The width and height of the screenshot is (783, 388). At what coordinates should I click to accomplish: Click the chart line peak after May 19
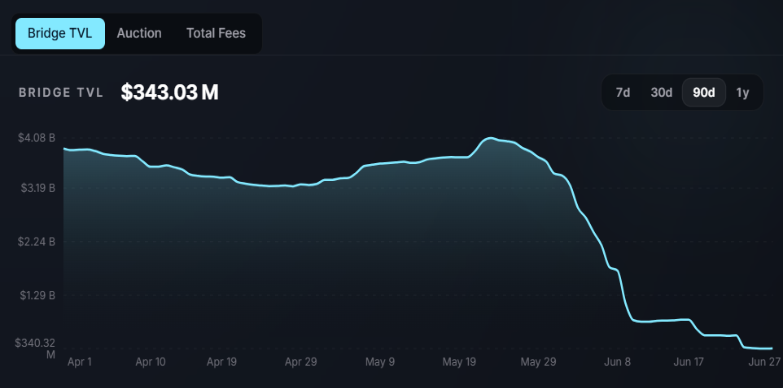[x=491, y=138]
